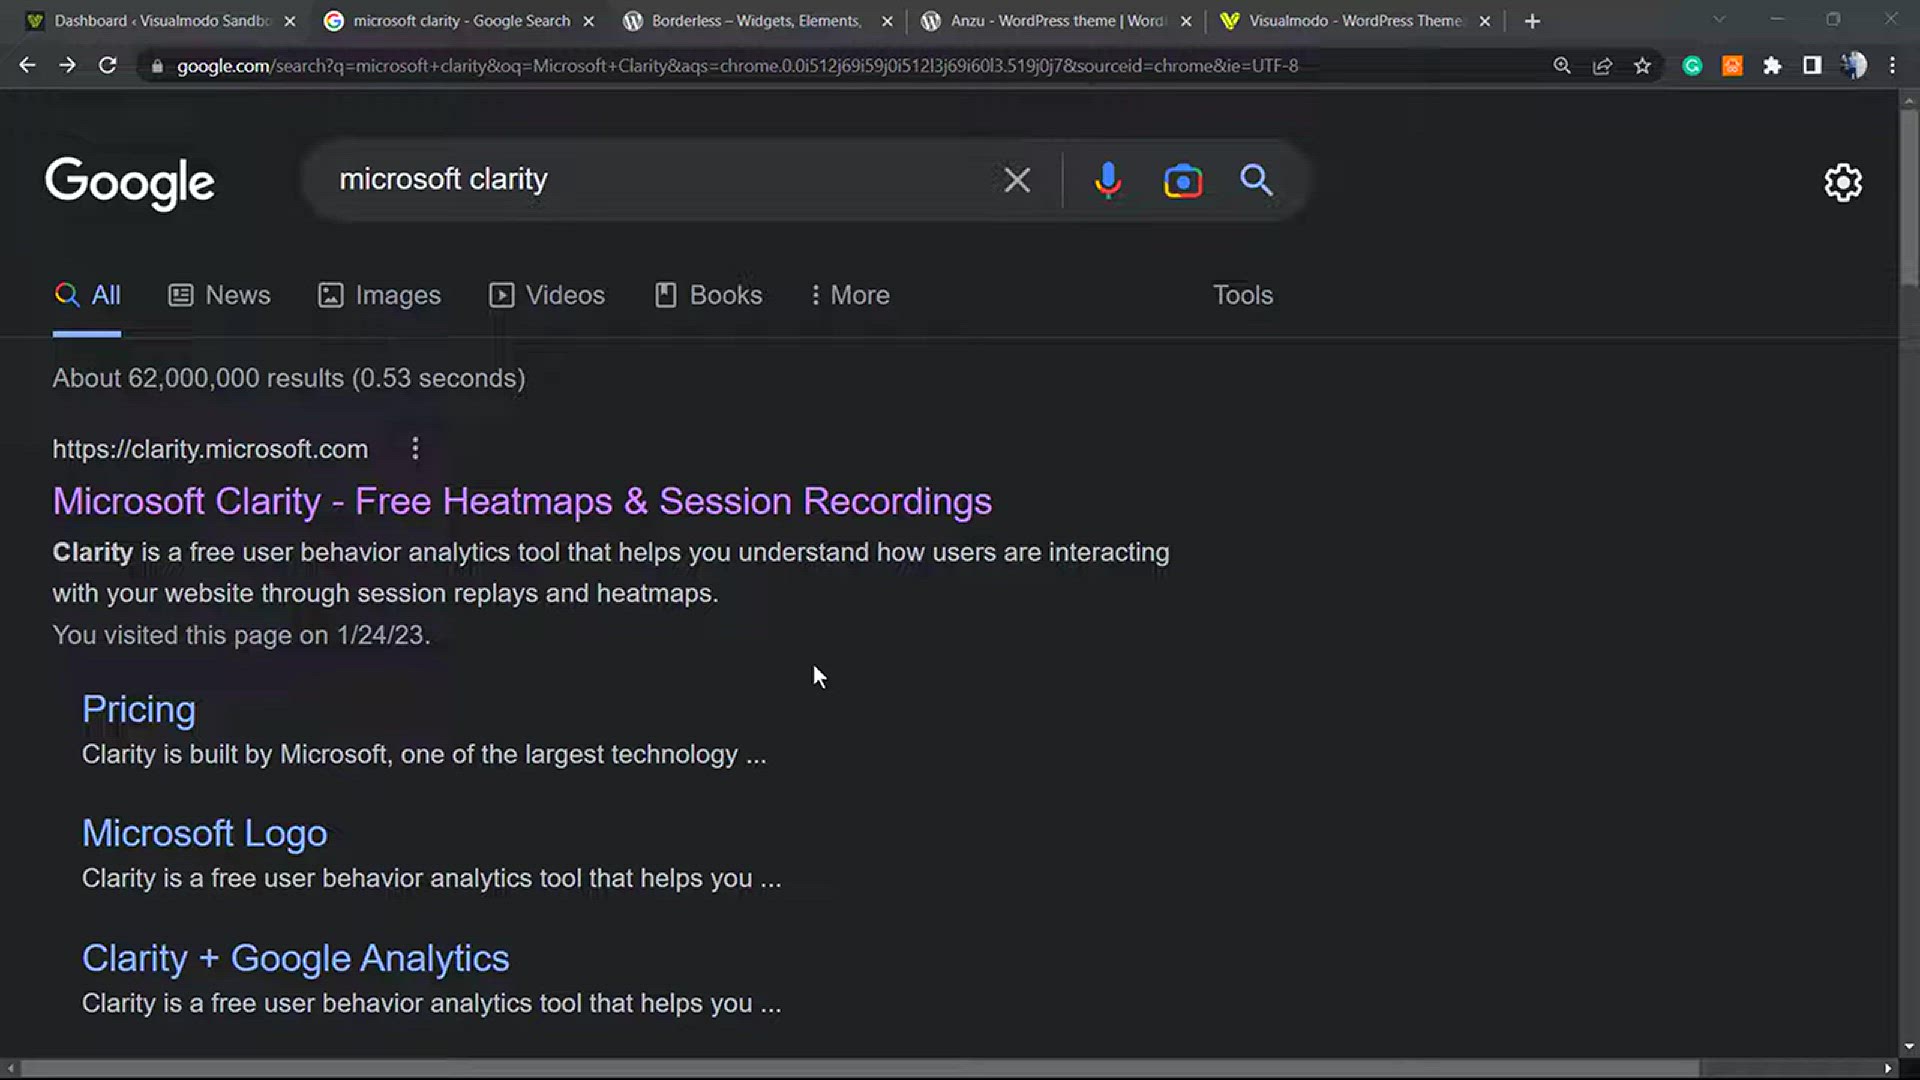Open the search Tools options

(x=1243, y=295)
